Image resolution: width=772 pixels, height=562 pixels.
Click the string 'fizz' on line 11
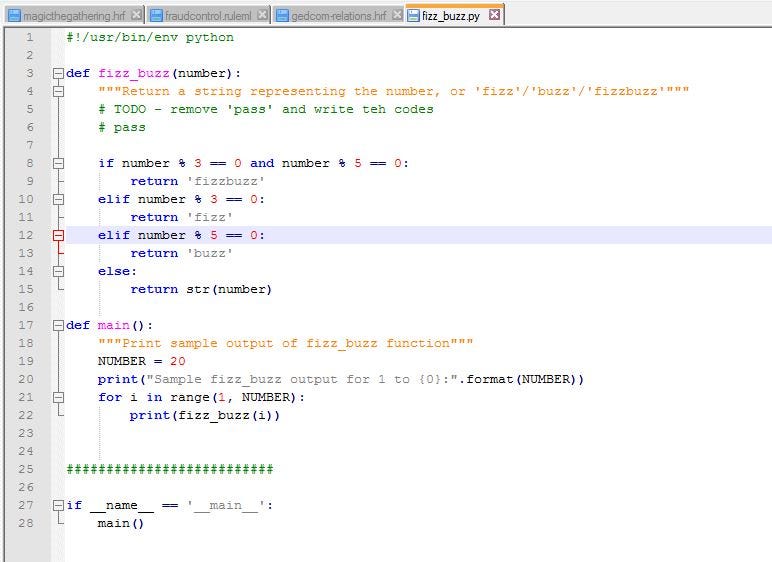[x=209, y=217]
